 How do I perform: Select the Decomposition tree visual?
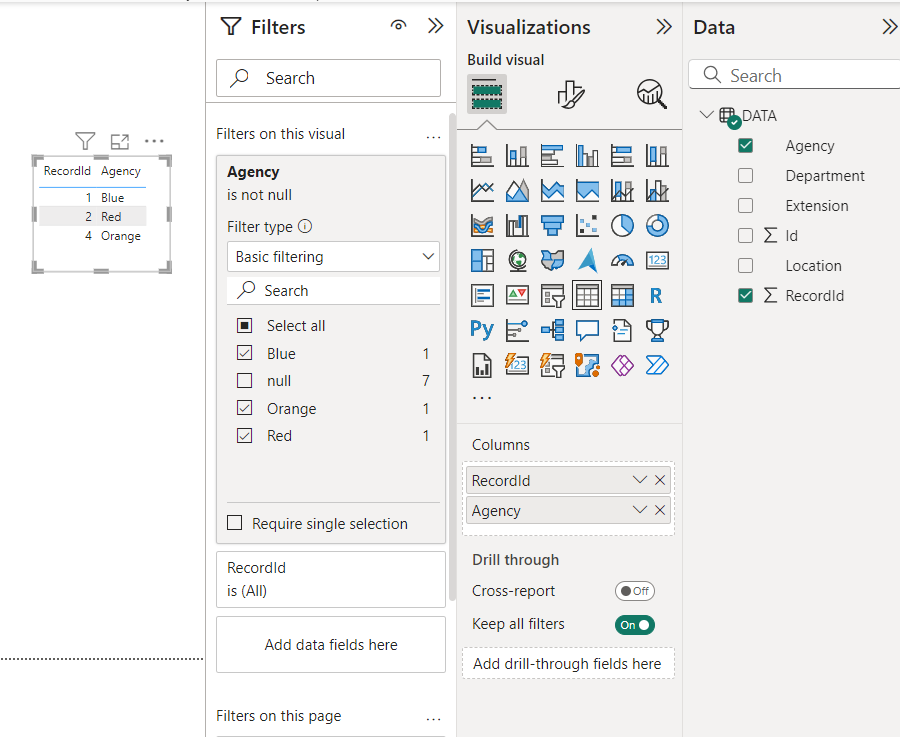552,330
